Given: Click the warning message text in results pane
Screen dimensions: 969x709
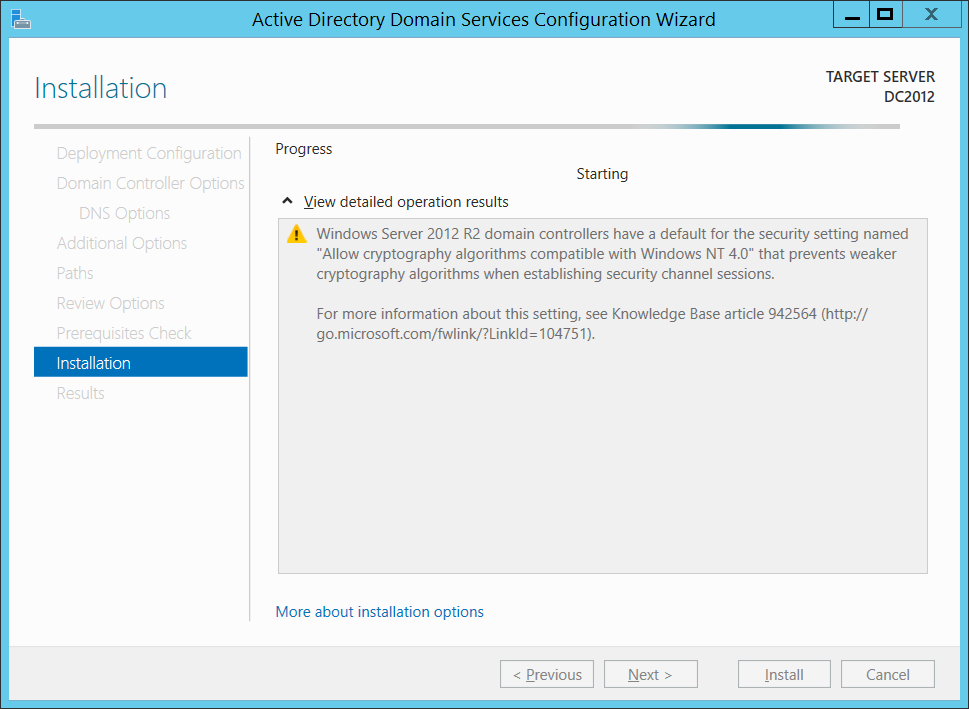Looking at the screenshot, I should (611, 284).
